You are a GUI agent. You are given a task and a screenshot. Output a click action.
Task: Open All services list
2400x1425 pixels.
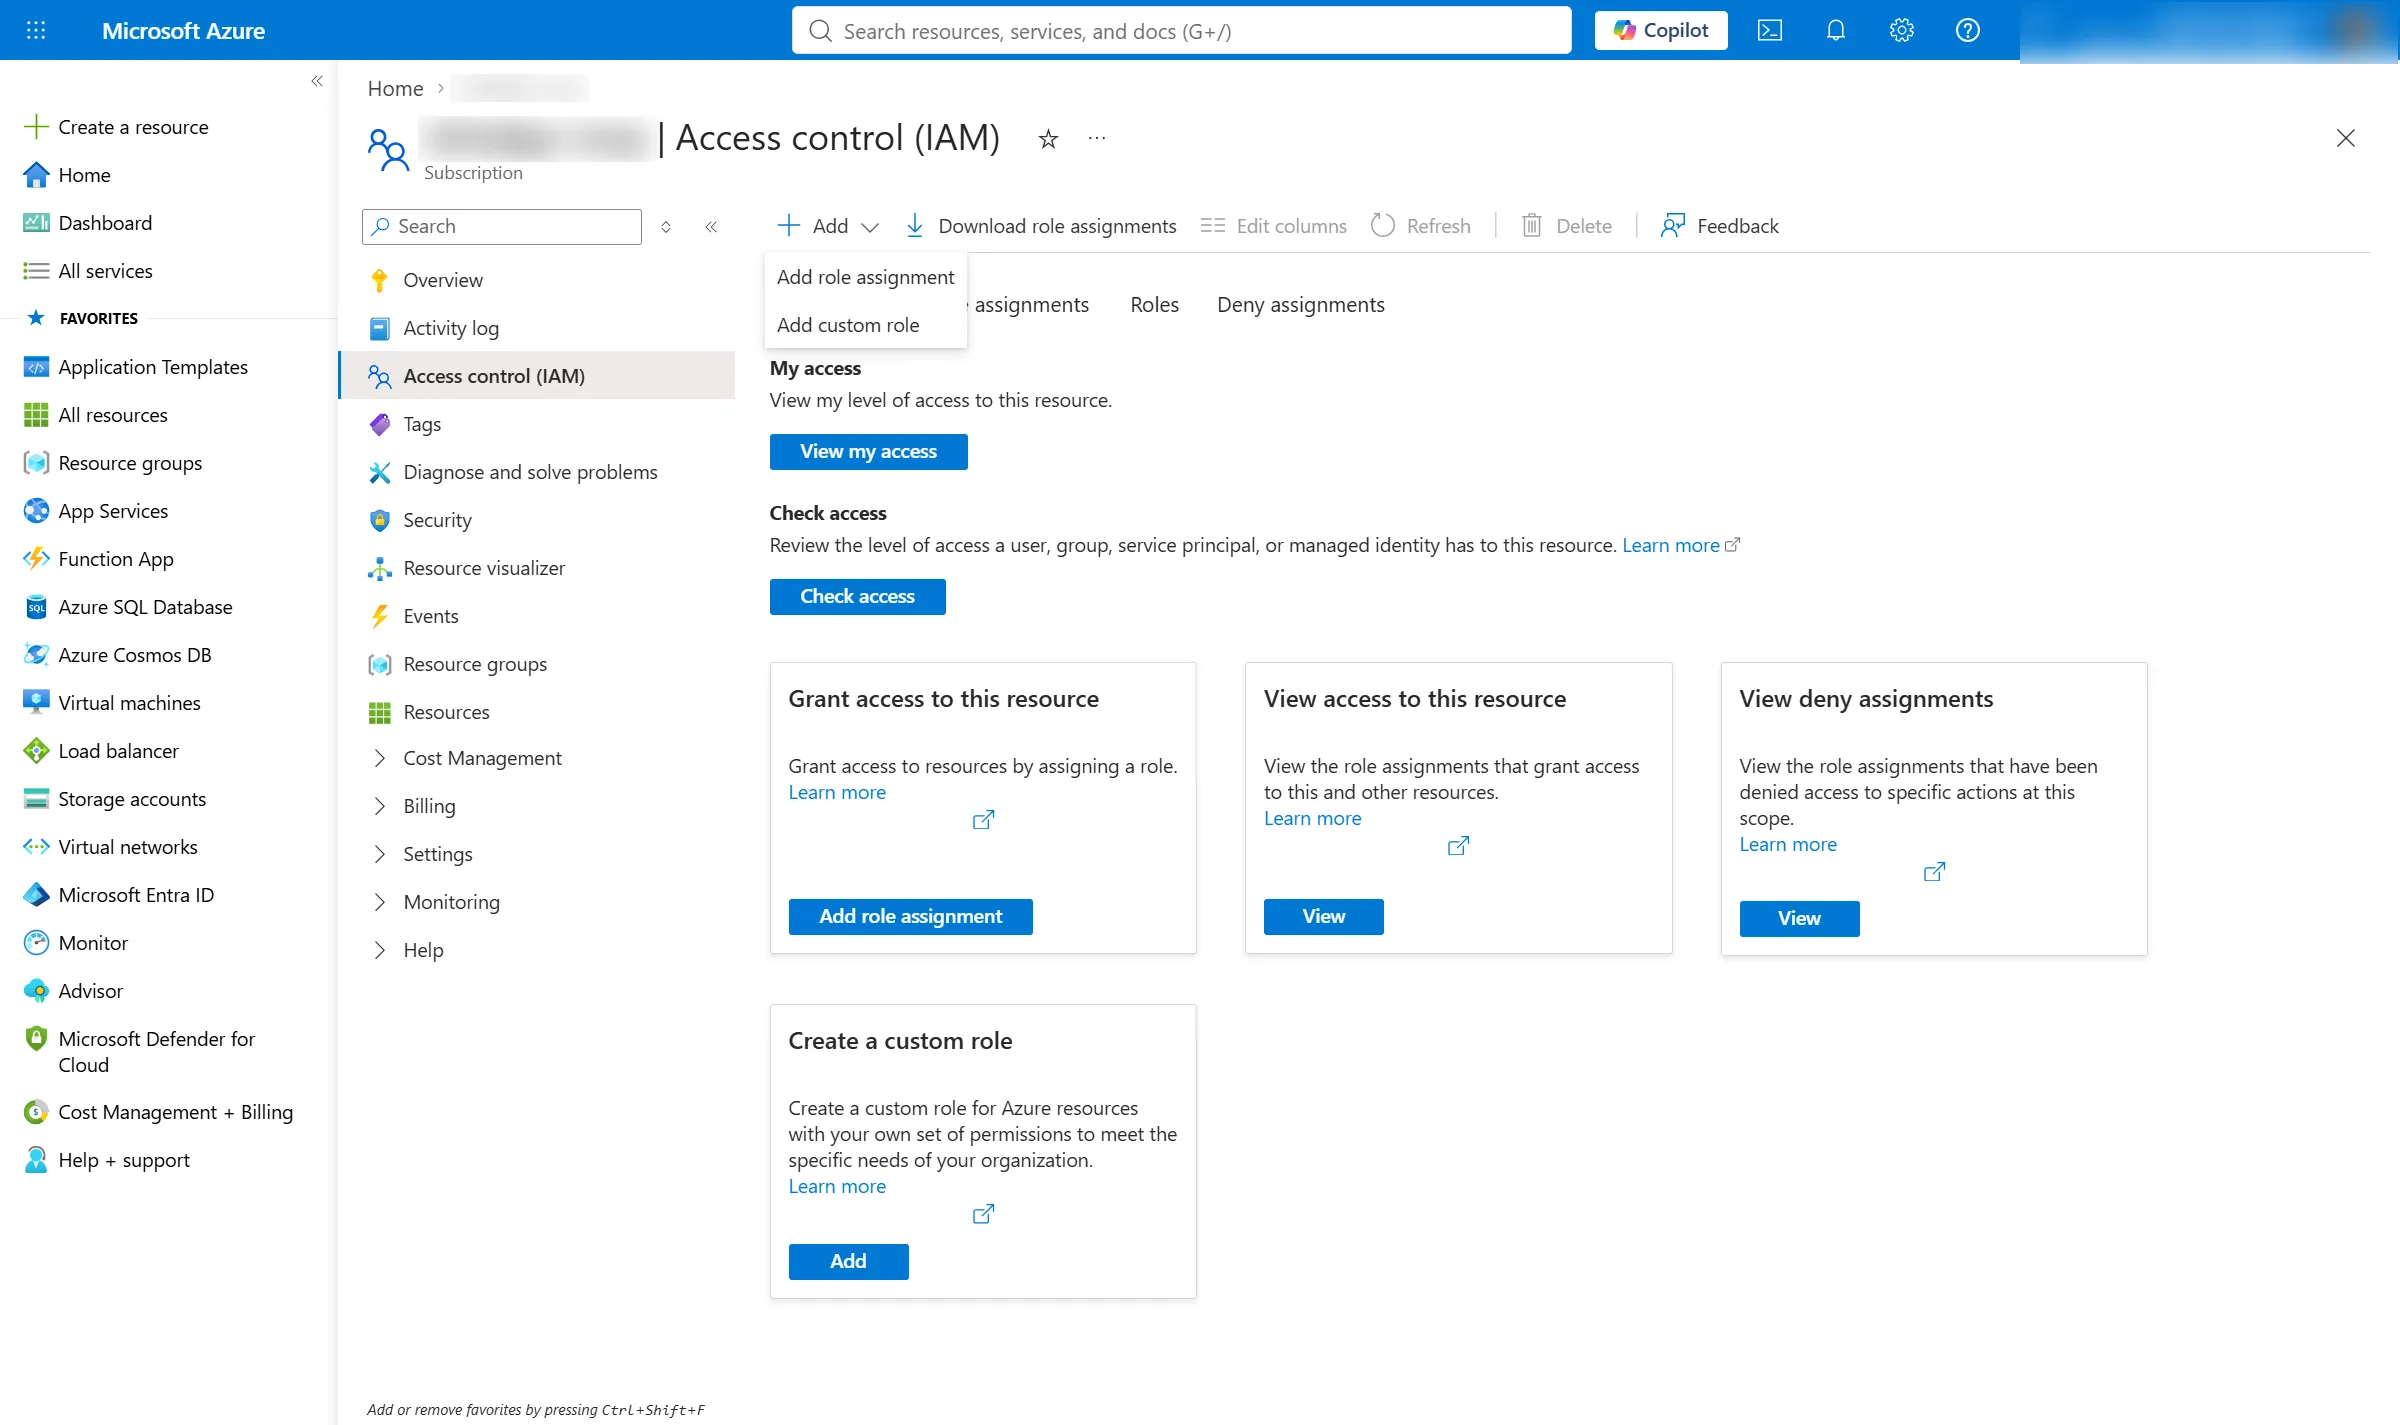(88, 271)
